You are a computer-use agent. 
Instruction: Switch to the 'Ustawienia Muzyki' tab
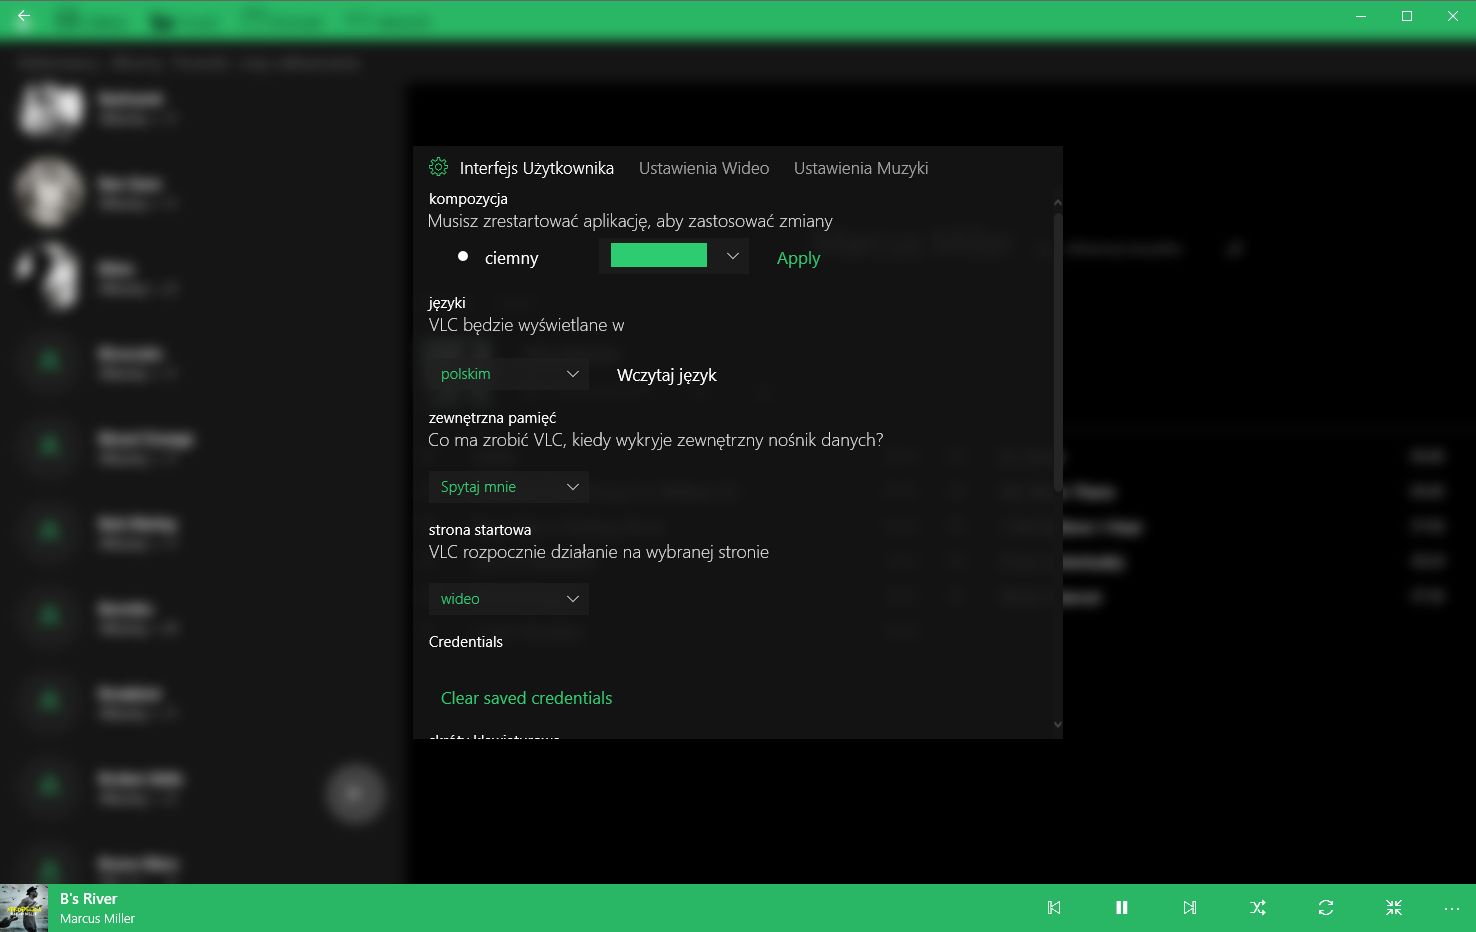coord(861,168)
